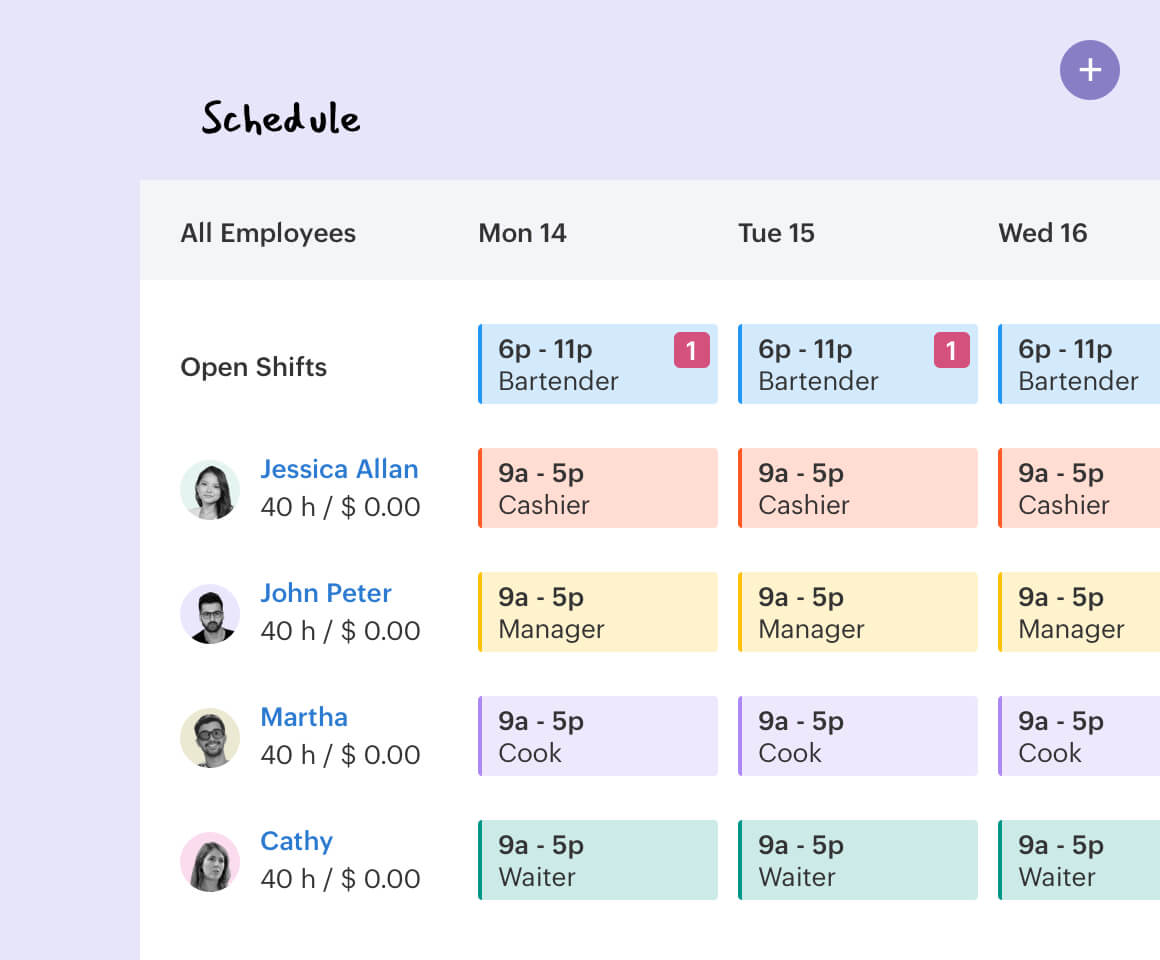Screen dimensions: 1160x960
Task: Click the red badge on Monday's Bartender shift
Action: click(x=691, y=350)
